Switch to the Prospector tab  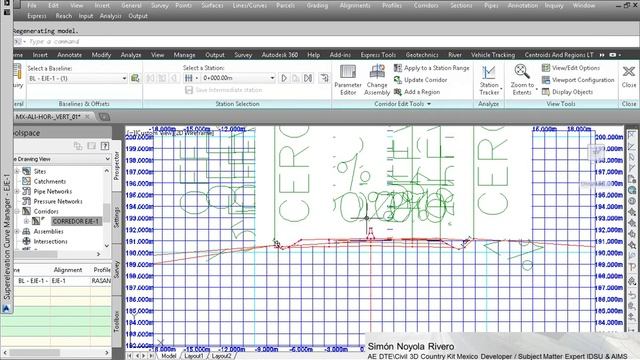point(116,165)
